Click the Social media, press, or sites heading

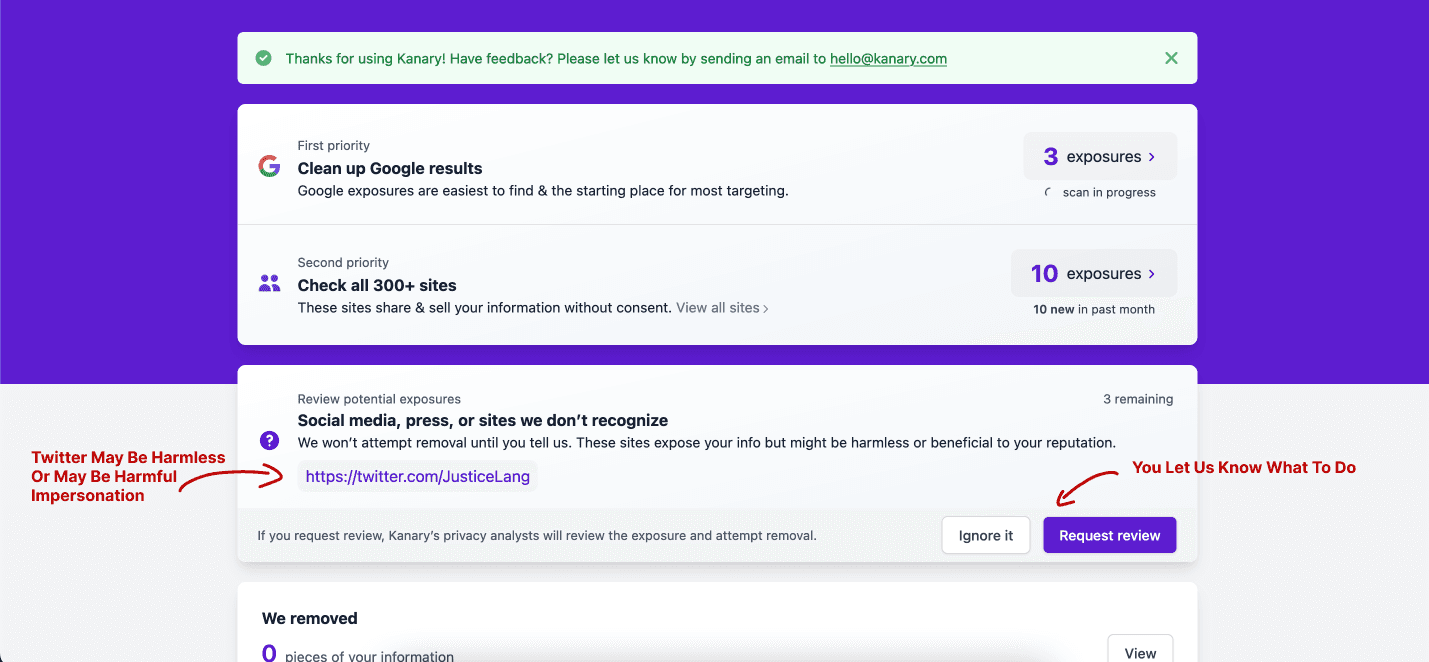(483, 420)
